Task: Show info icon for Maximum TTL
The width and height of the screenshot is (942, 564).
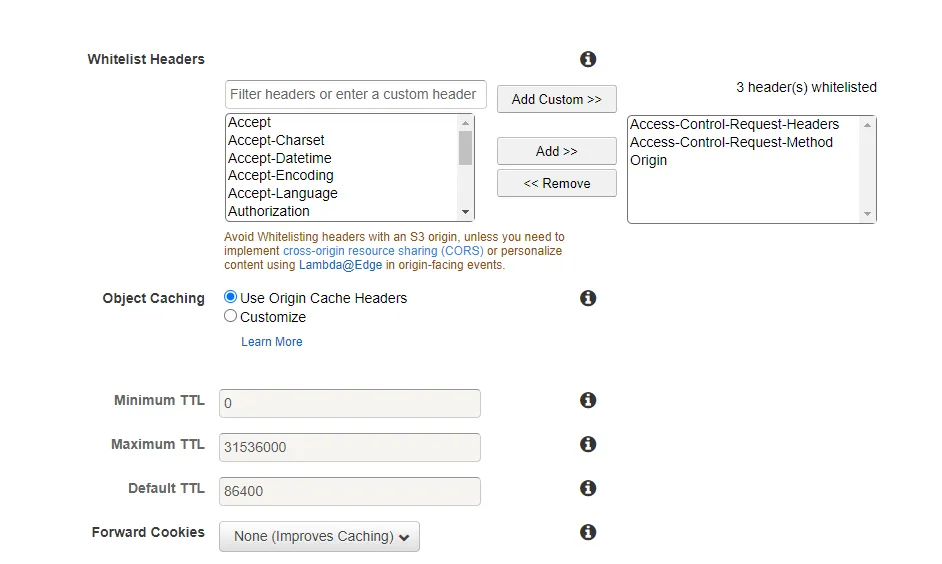Action: click(588, 444)
